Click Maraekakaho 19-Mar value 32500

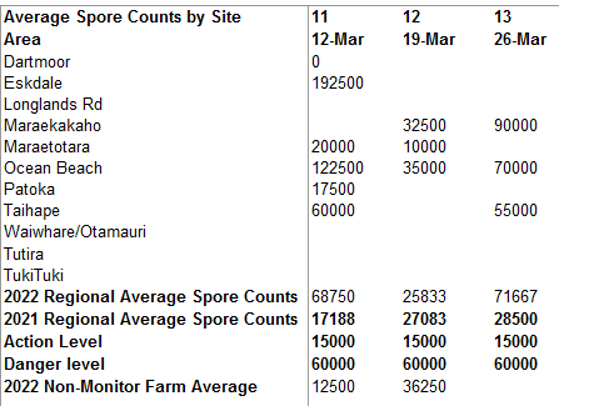424,125
